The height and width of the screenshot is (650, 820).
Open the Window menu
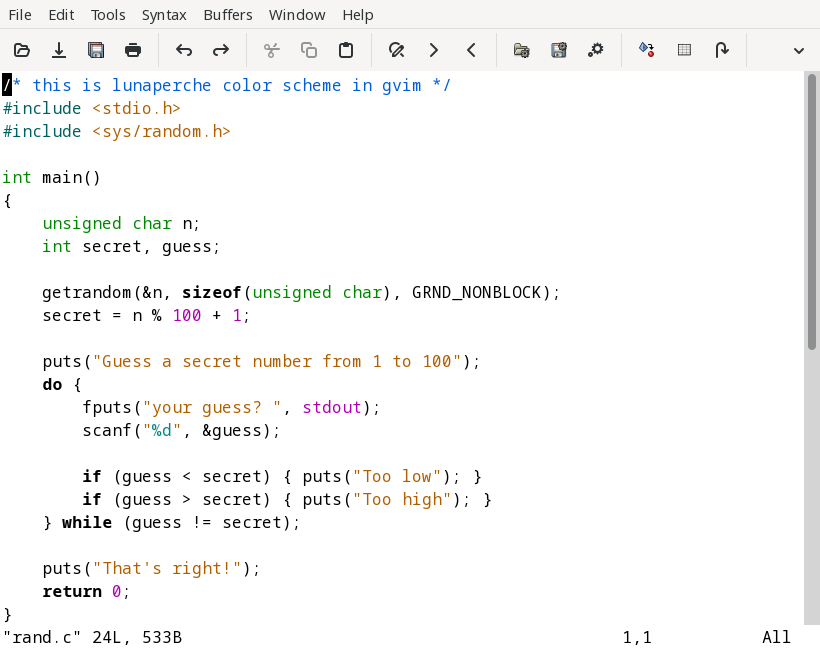click(x=297, y=15)
